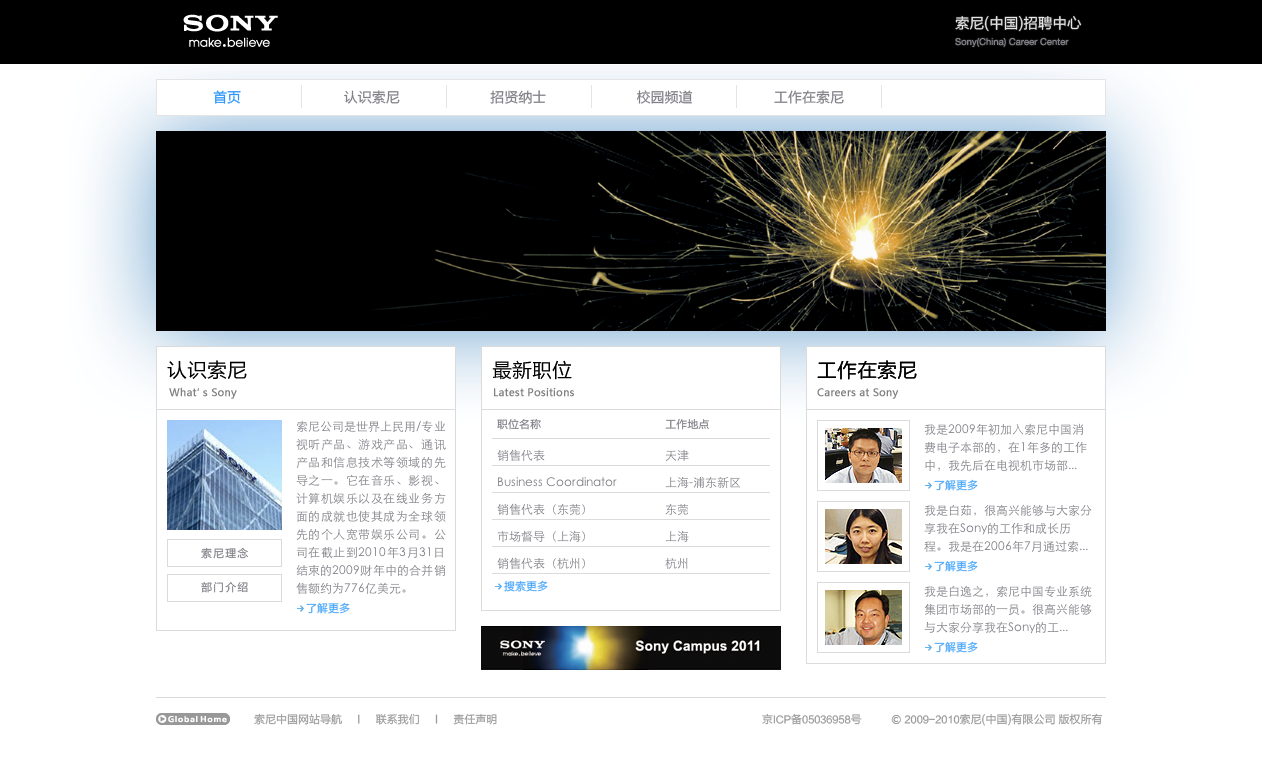Go to the 首页 tab

[227, 98]
